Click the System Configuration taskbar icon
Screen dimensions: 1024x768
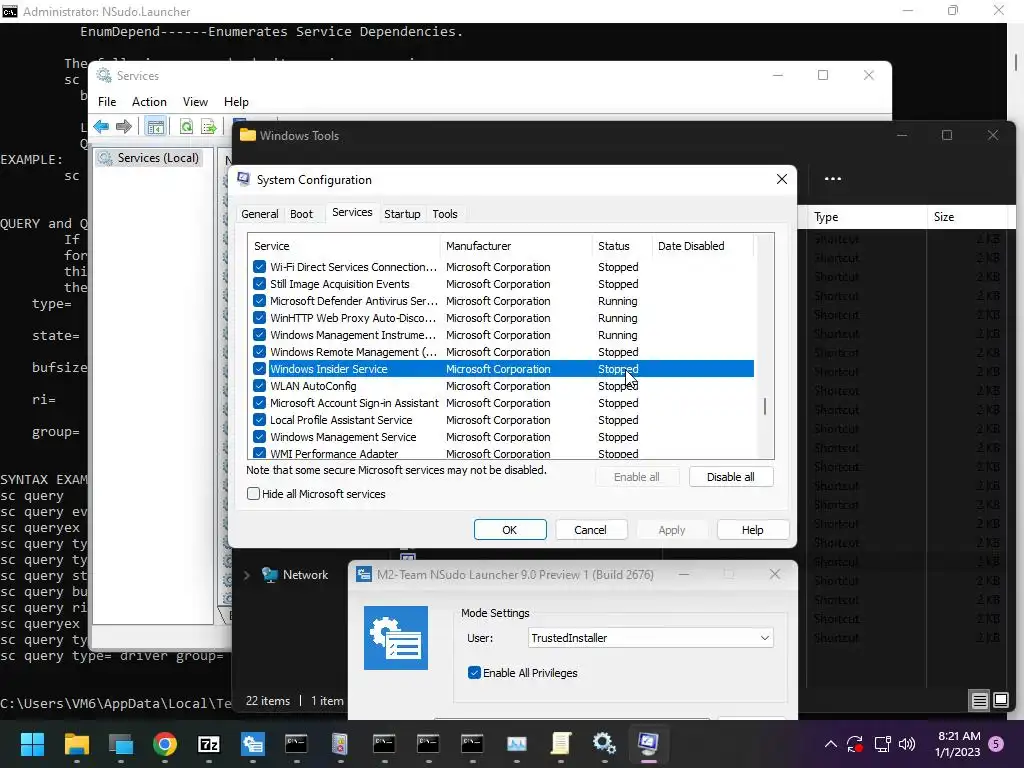648,744
